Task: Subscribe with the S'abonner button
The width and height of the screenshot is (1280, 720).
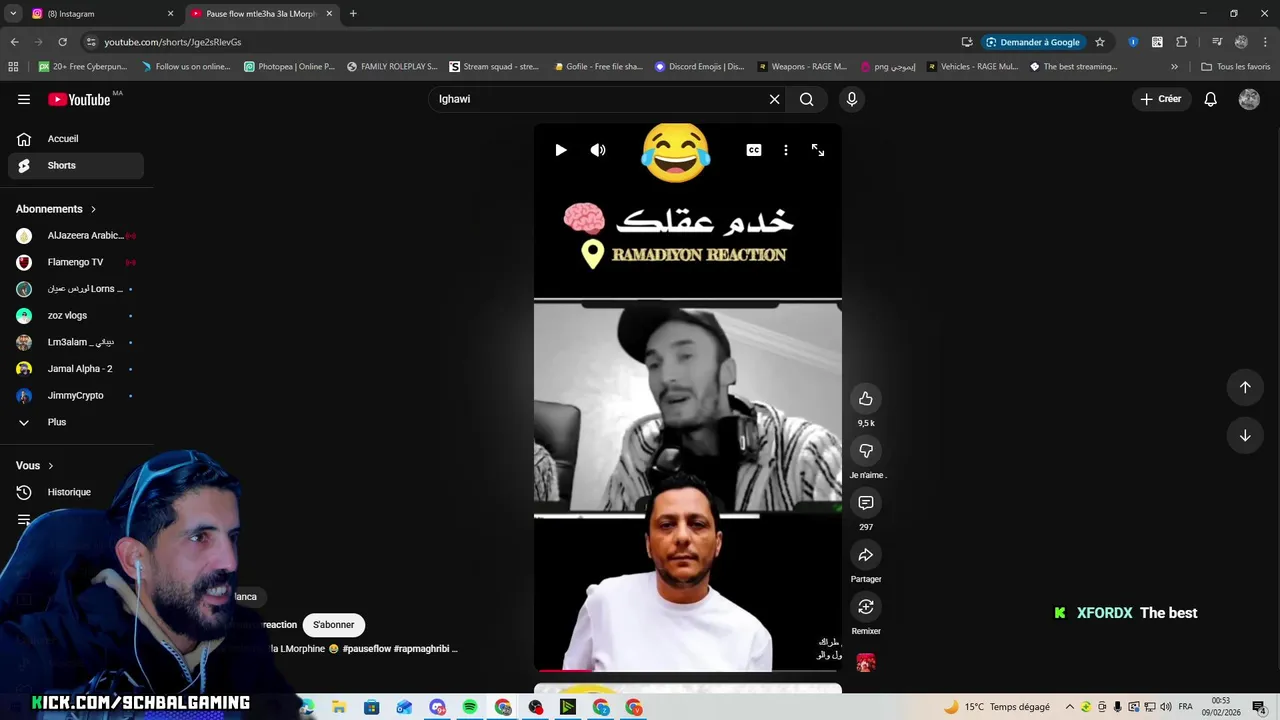Action: (333, 625)
